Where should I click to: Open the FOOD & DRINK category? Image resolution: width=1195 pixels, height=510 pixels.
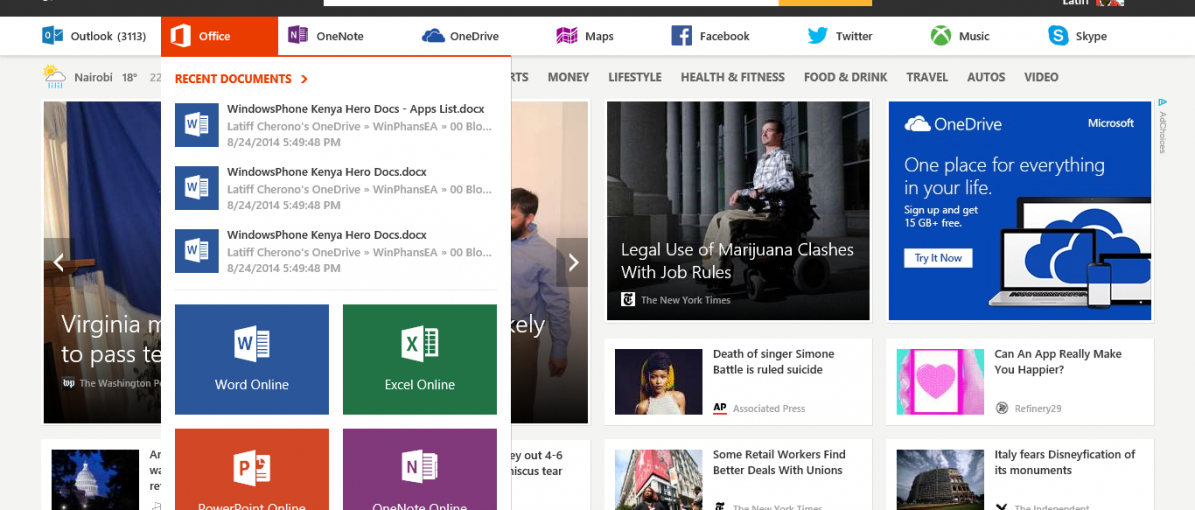[x=845, y=77]
